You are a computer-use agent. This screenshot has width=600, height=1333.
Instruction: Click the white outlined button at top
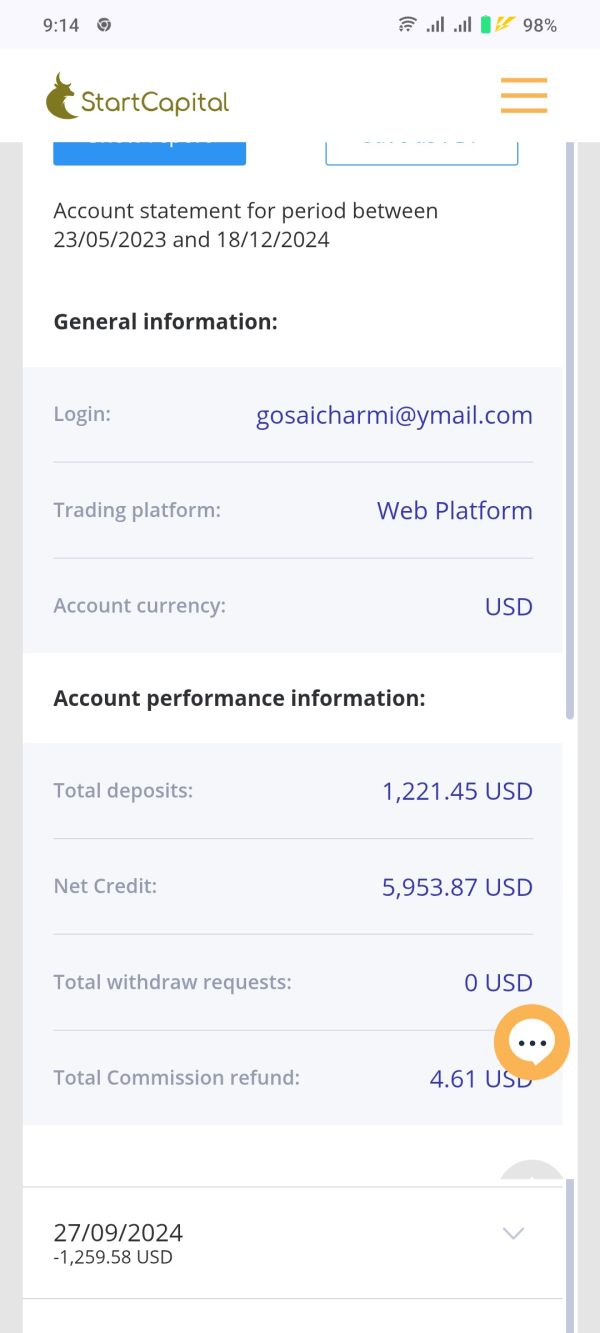422,153
